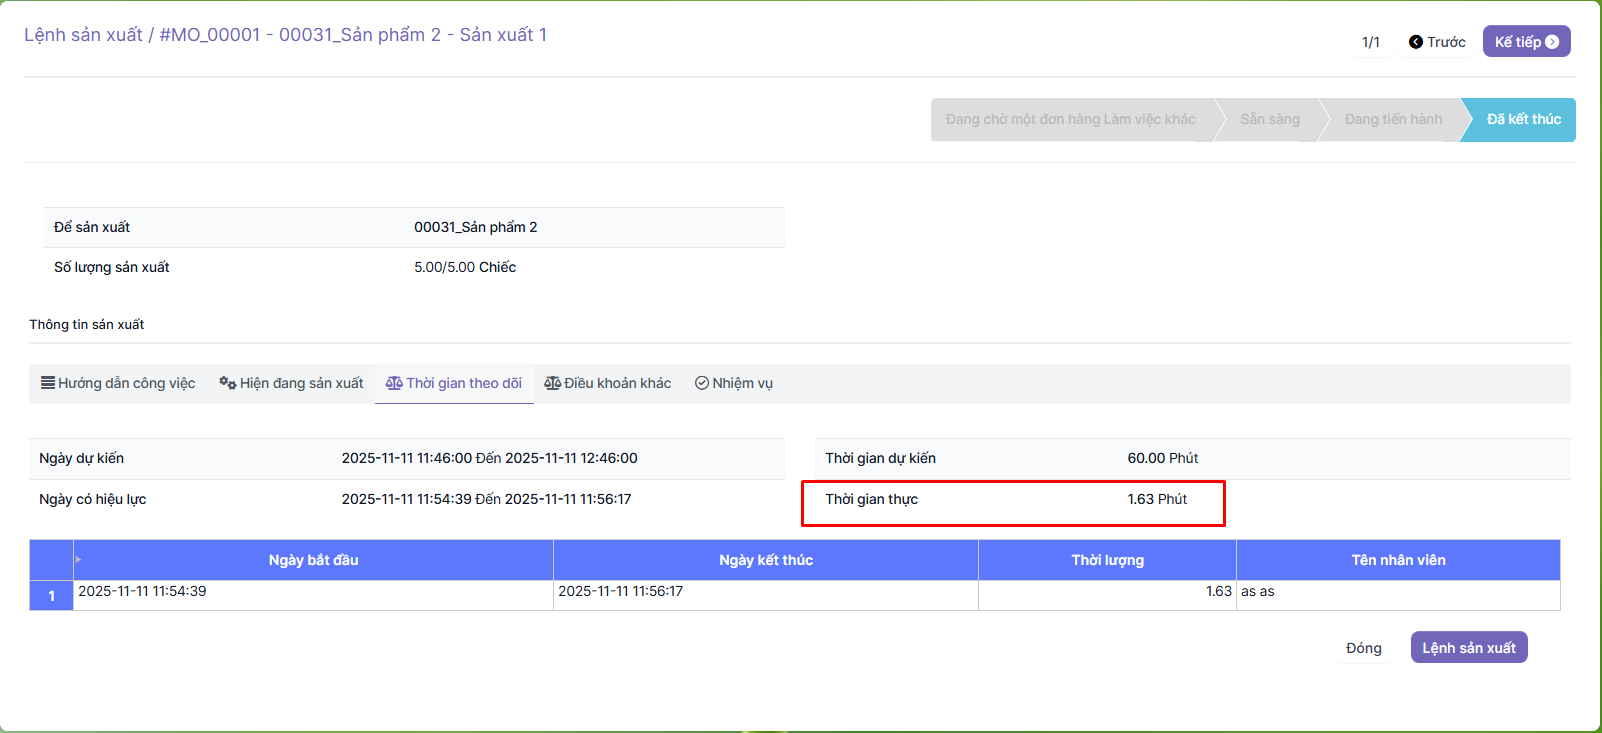
Task: Select row number 1 in the time table
Action: [x=52, y=596]
